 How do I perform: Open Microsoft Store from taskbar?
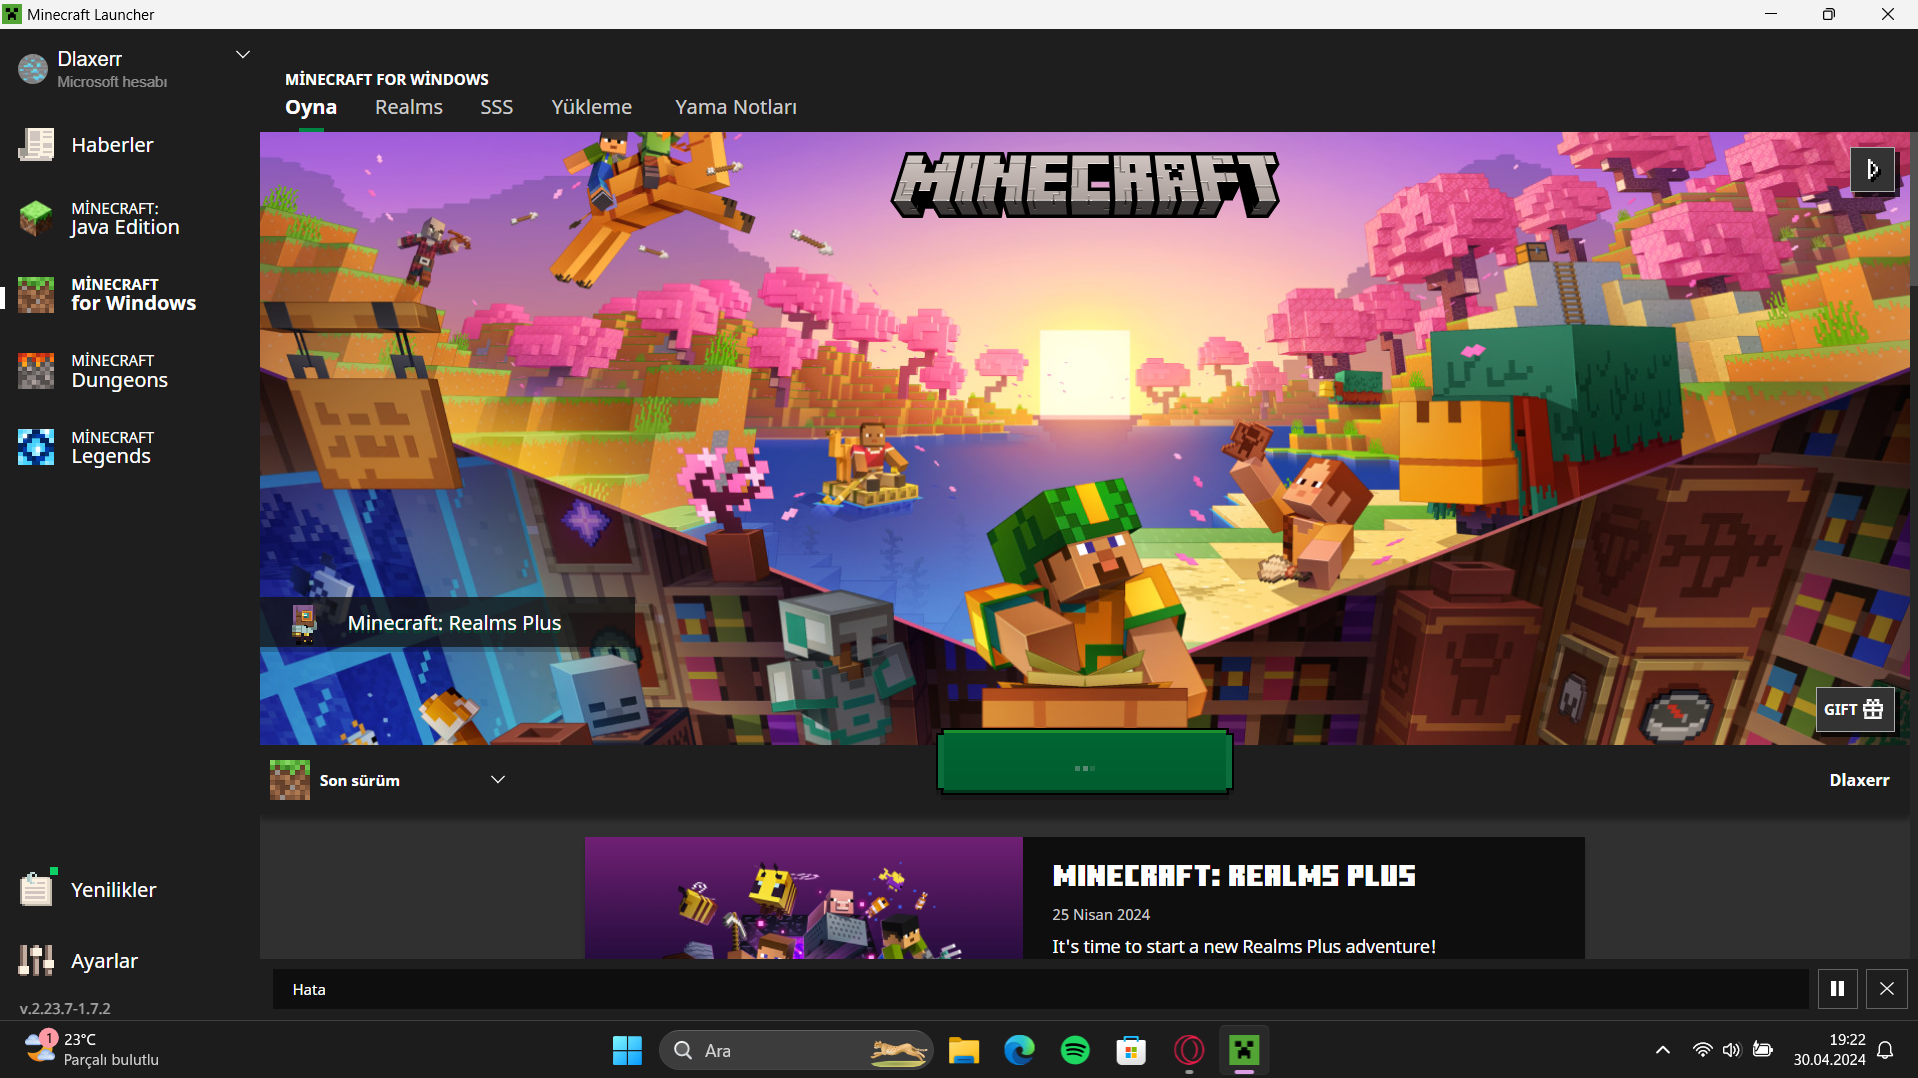[x=1132, y=1050]
